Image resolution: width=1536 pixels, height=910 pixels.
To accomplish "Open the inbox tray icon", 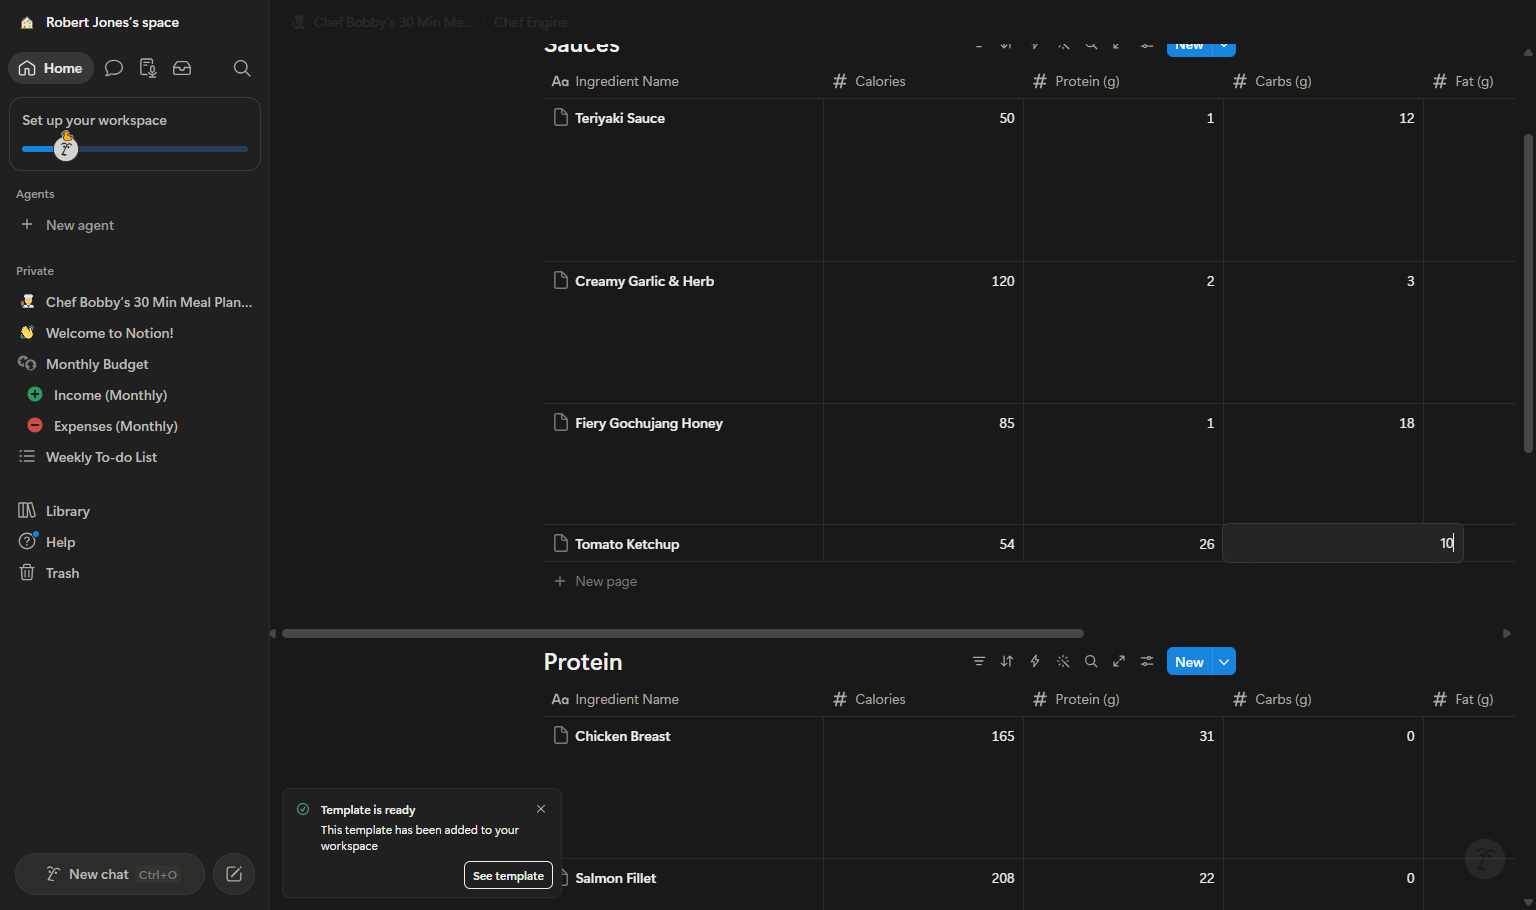I will pyautogui.click(x=182, y=68).
